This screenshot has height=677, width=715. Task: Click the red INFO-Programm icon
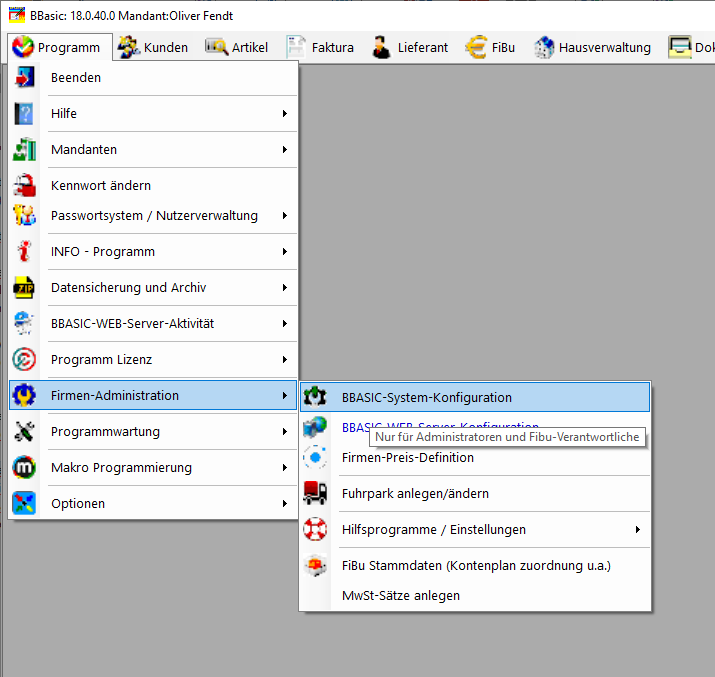click(x=24, y=252)
